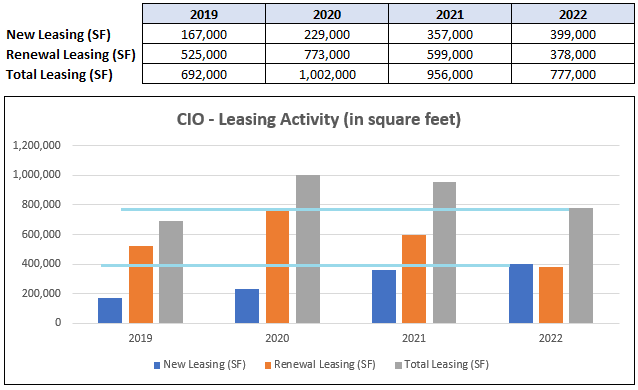638x390 pixels.
Task: Click the blue New Leasing legend swatch
Action: click(x=157, y=365)
